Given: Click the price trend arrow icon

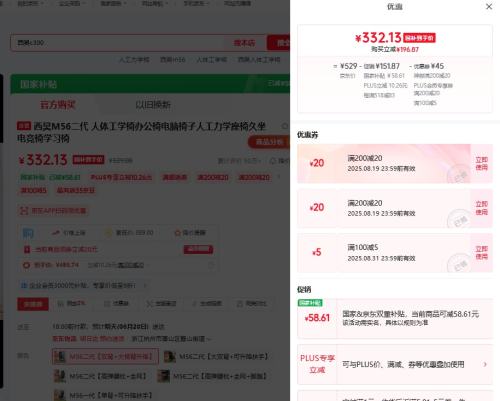Looking at the screenshot, I should click(56, 233).
